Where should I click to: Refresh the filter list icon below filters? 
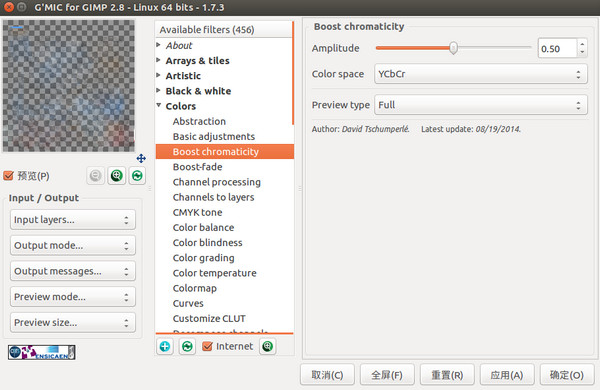coord(187,347)
